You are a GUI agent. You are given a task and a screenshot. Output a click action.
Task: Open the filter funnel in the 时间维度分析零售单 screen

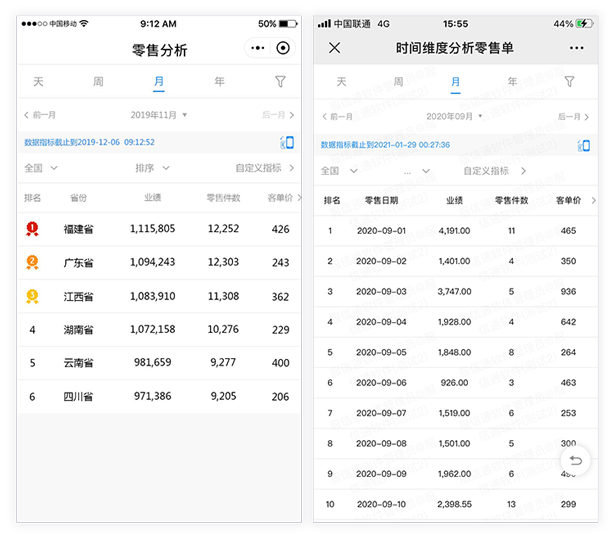point(569,81)
